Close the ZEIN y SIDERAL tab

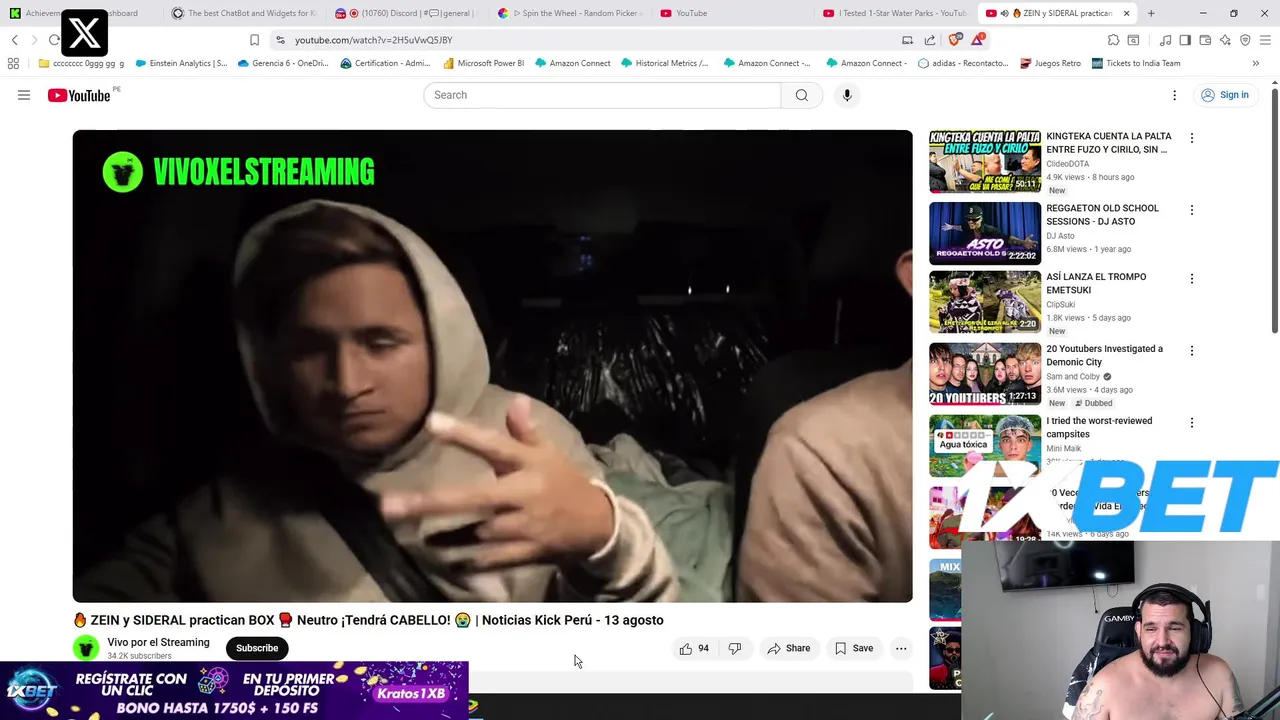click(1126, 13)
